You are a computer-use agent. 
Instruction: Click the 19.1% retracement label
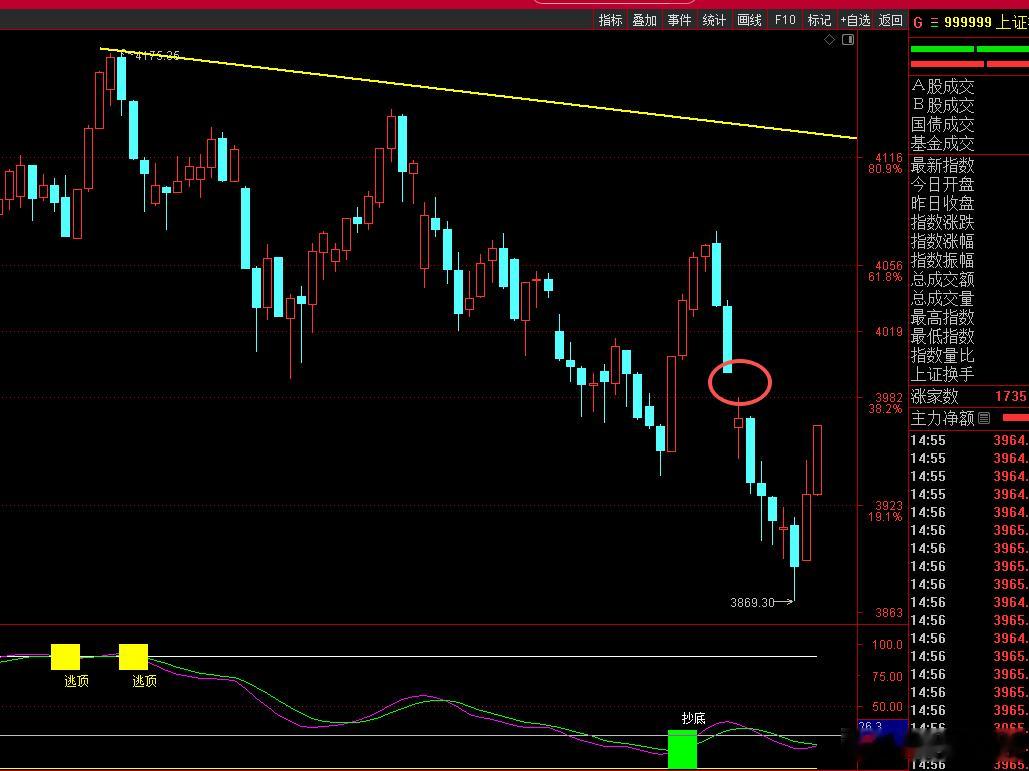coord(885,517)
